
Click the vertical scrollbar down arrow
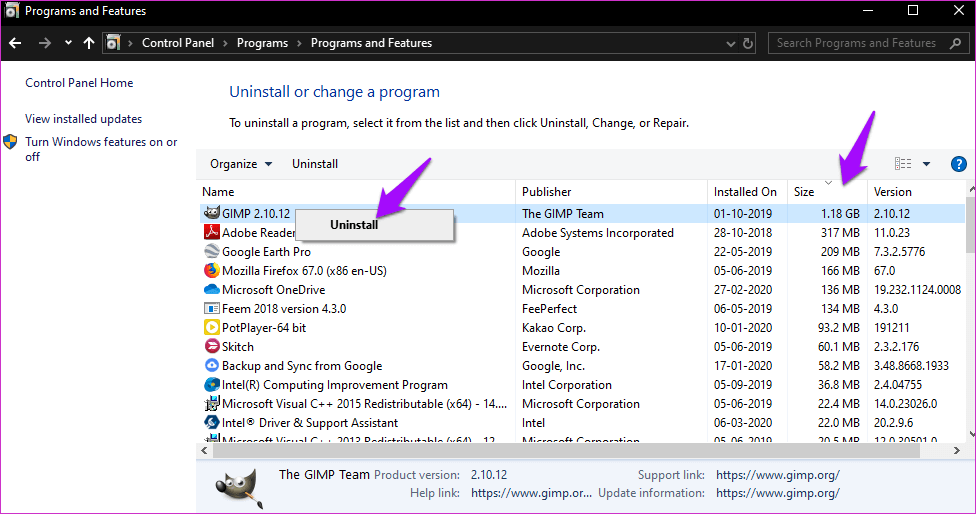click(971, 434)
